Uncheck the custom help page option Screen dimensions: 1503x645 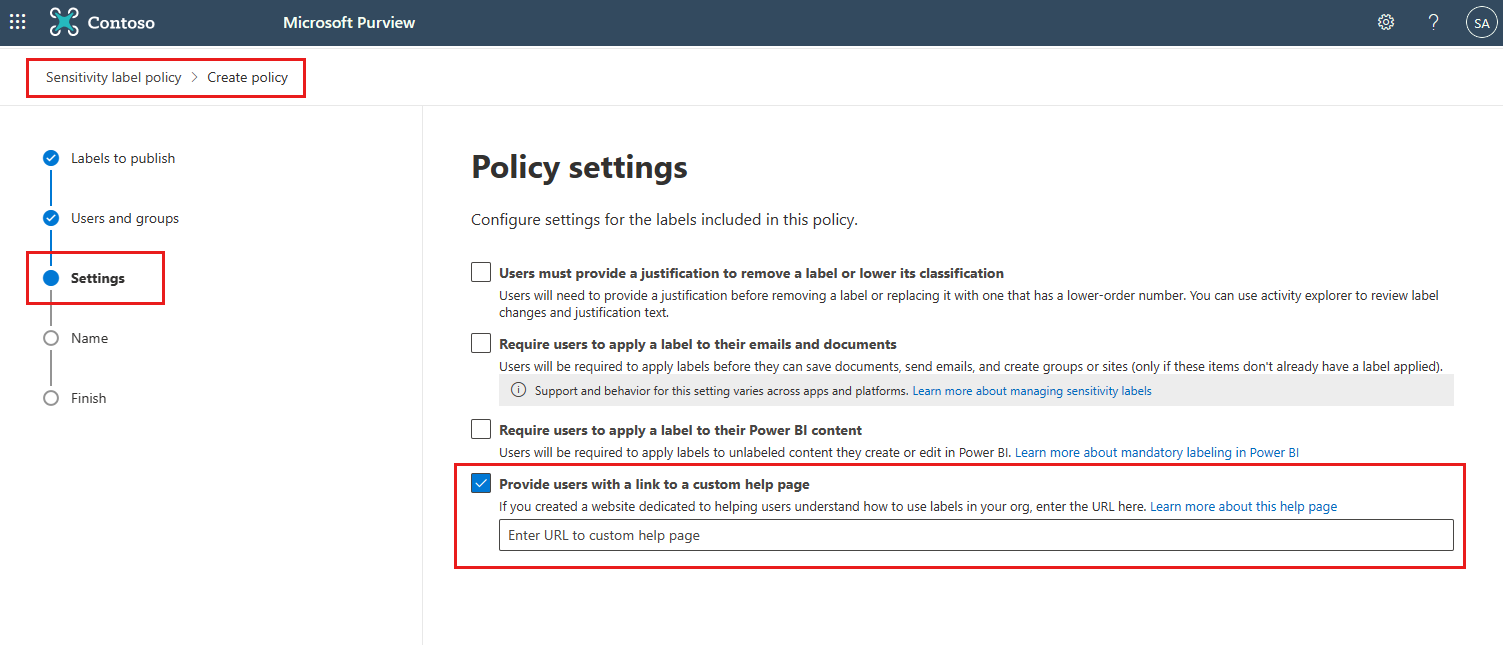point(481,482)
